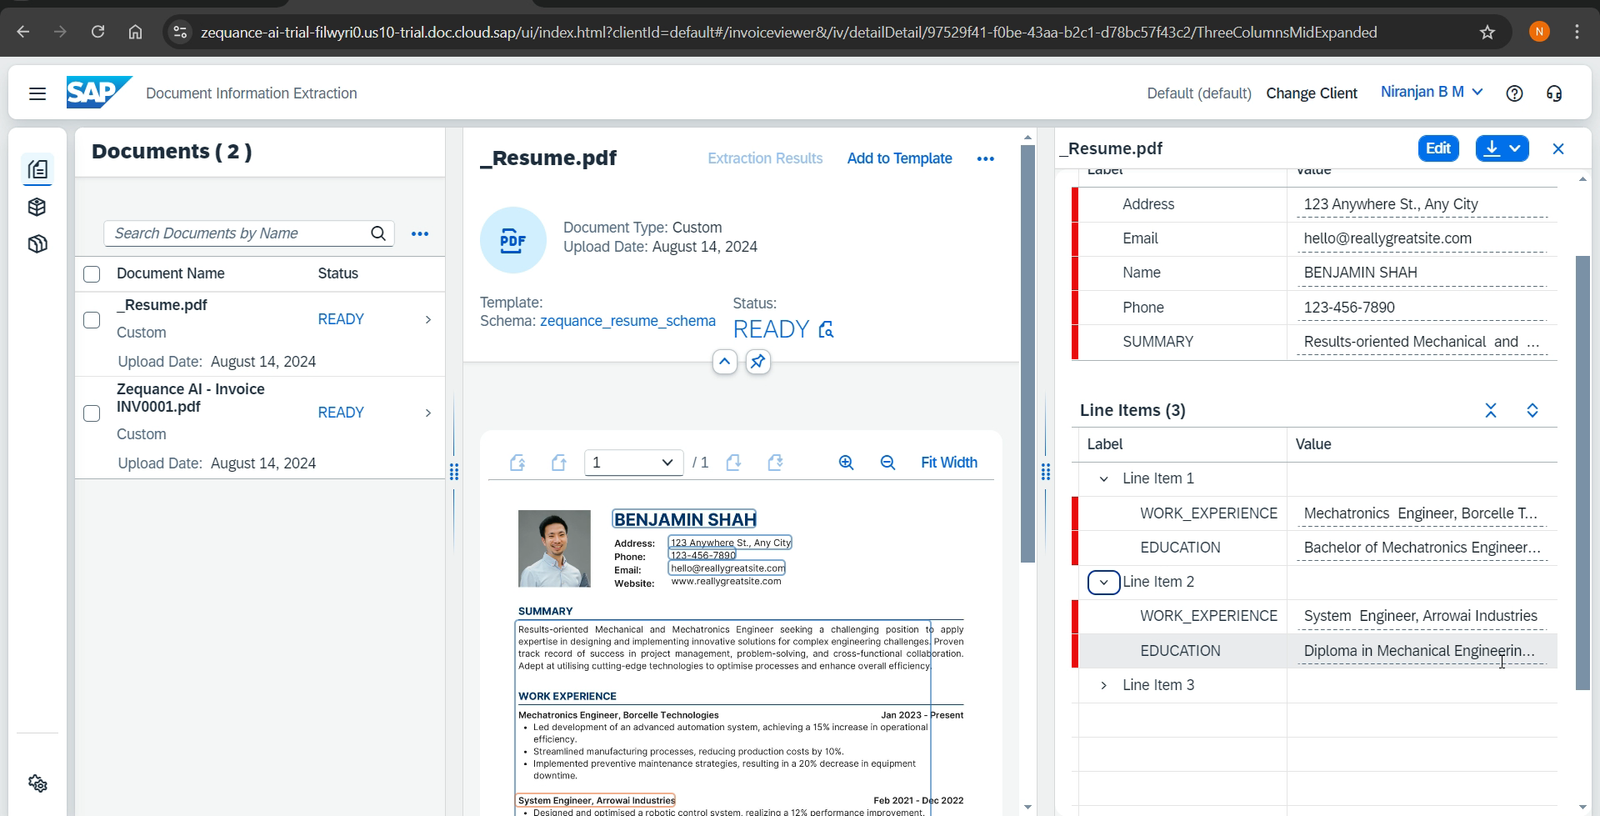Viewport: 1600px width, 816px height.
Task: Open the settings gear in the sidebar
Action: coord(38,784)
